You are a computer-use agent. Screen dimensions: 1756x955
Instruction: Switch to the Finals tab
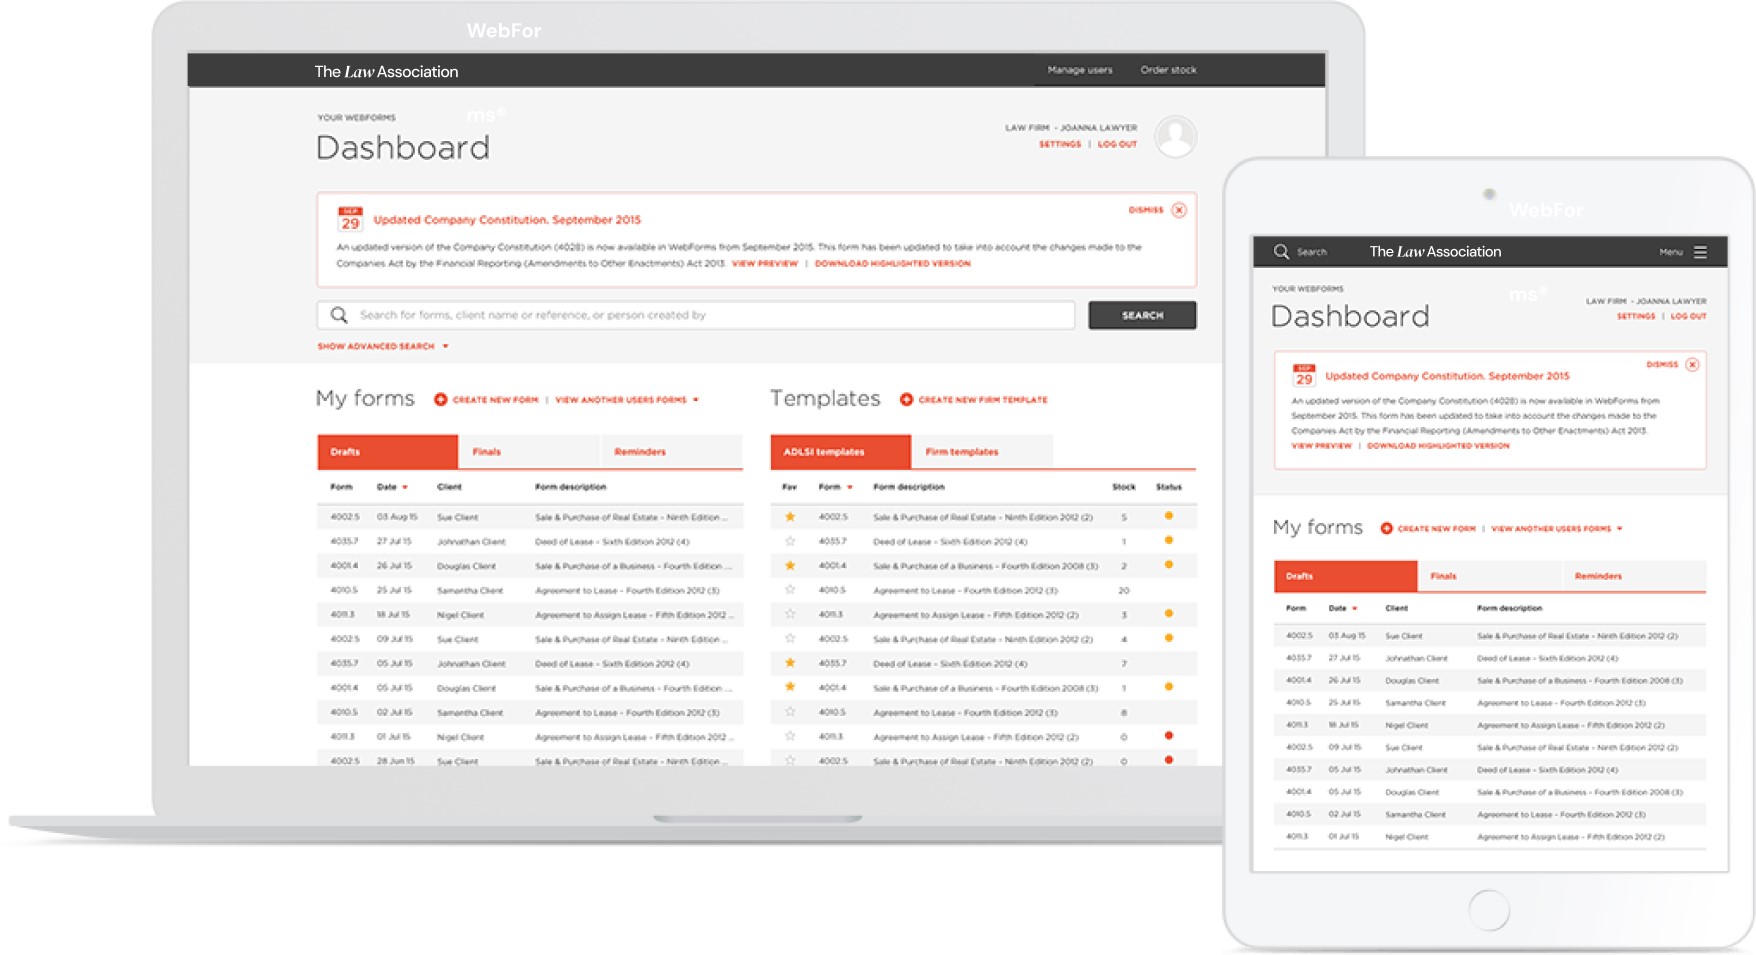coord(485,451)
